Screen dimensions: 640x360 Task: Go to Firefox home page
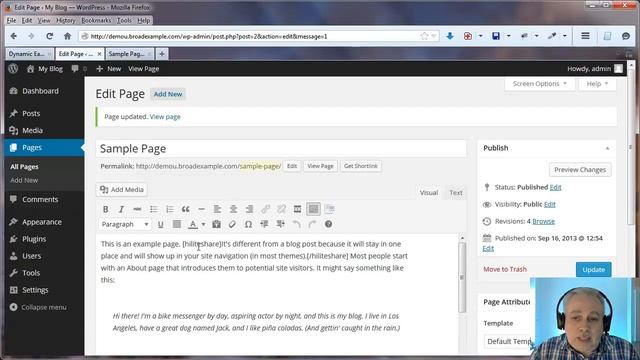tap(68, 36)
